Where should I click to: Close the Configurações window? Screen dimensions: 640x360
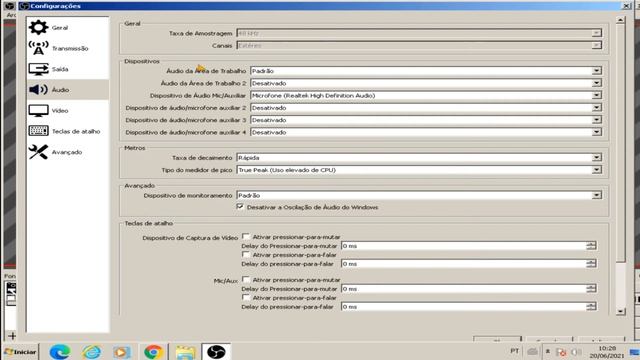627,6
